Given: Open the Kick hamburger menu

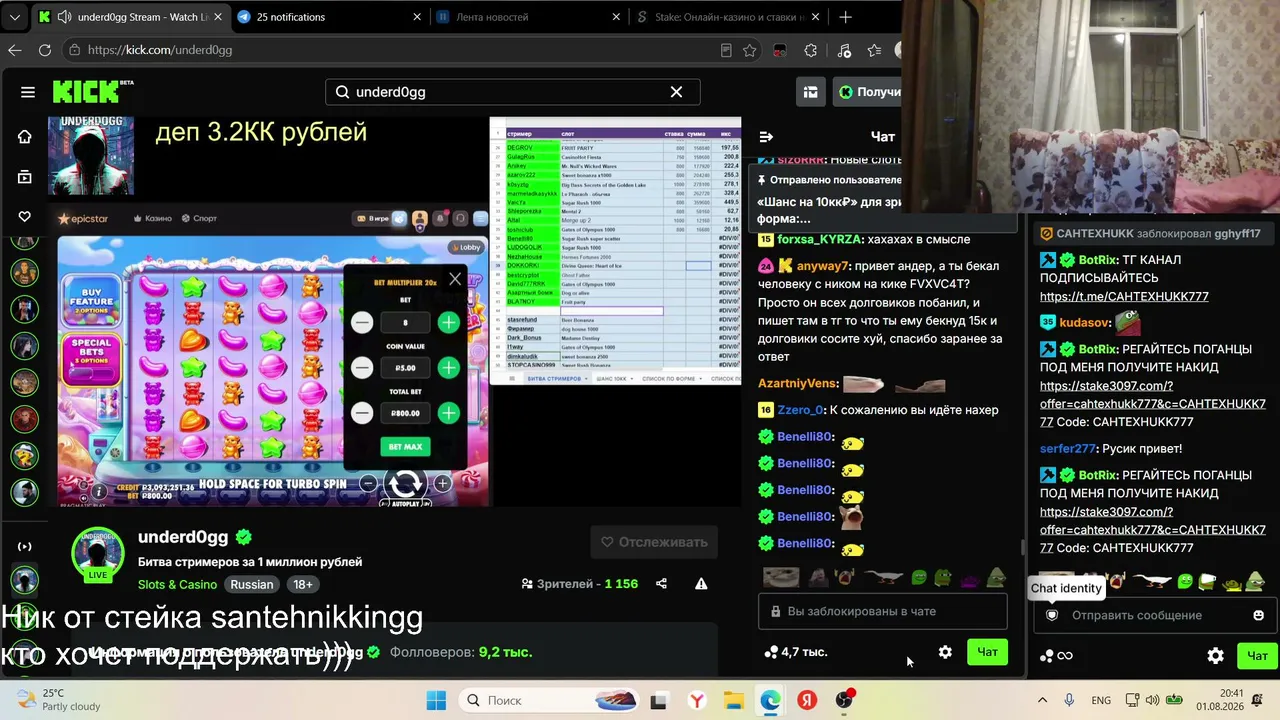Looking at the screenshot, I should tap(28, 92).
